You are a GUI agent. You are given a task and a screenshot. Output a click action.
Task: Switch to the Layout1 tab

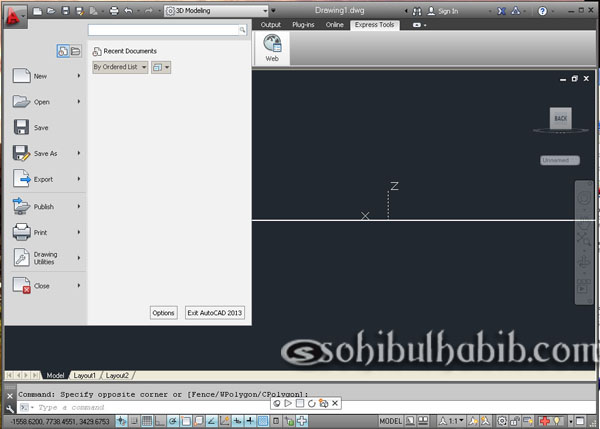point(85,375)
